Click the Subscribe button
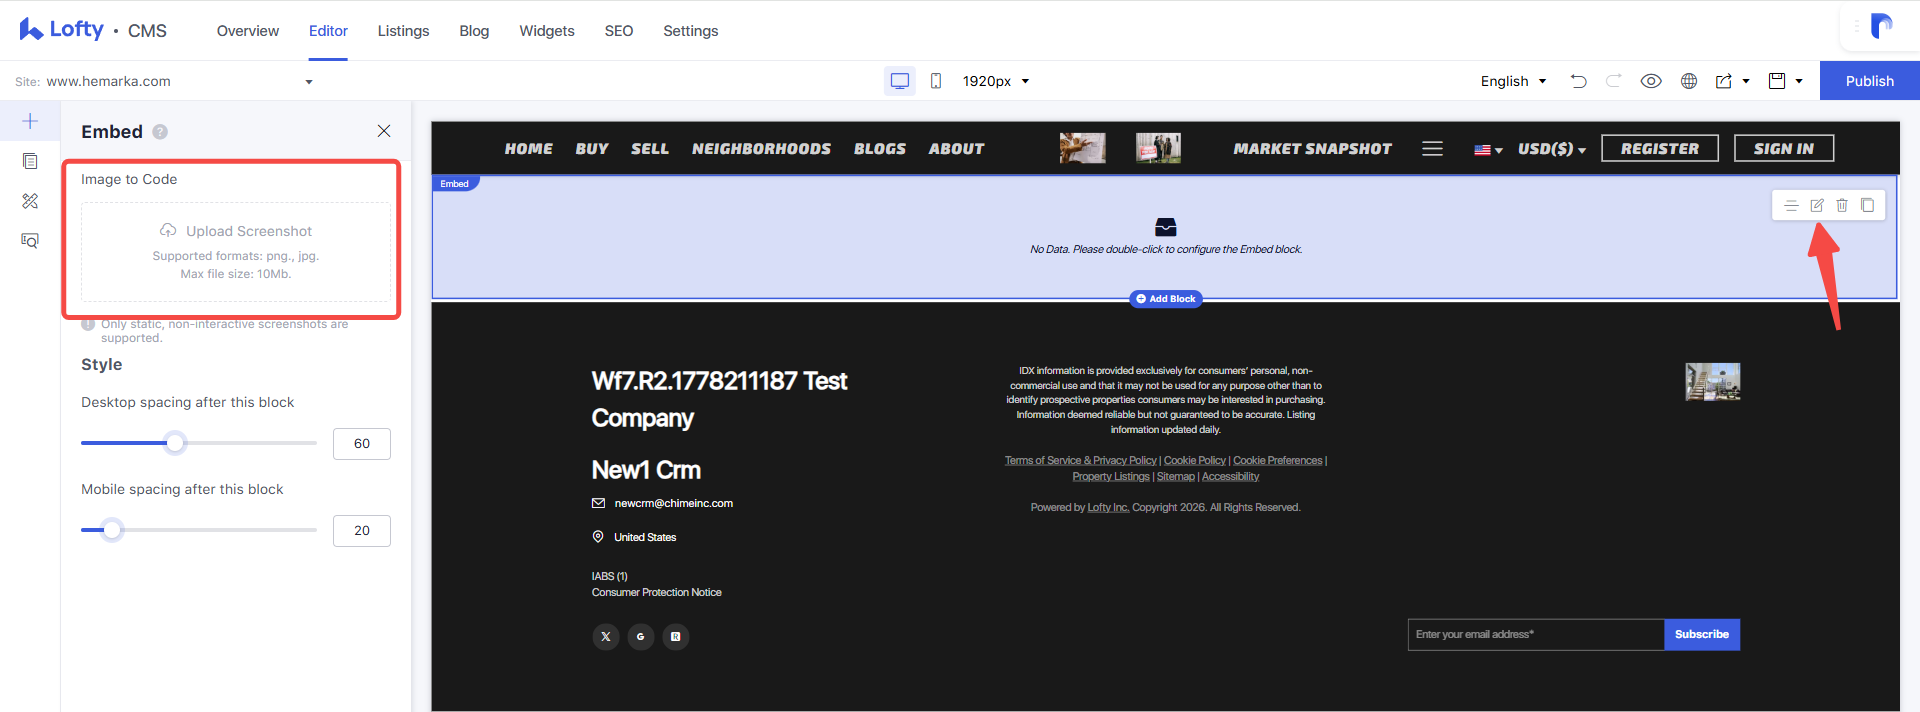 tap(1702, 635)
